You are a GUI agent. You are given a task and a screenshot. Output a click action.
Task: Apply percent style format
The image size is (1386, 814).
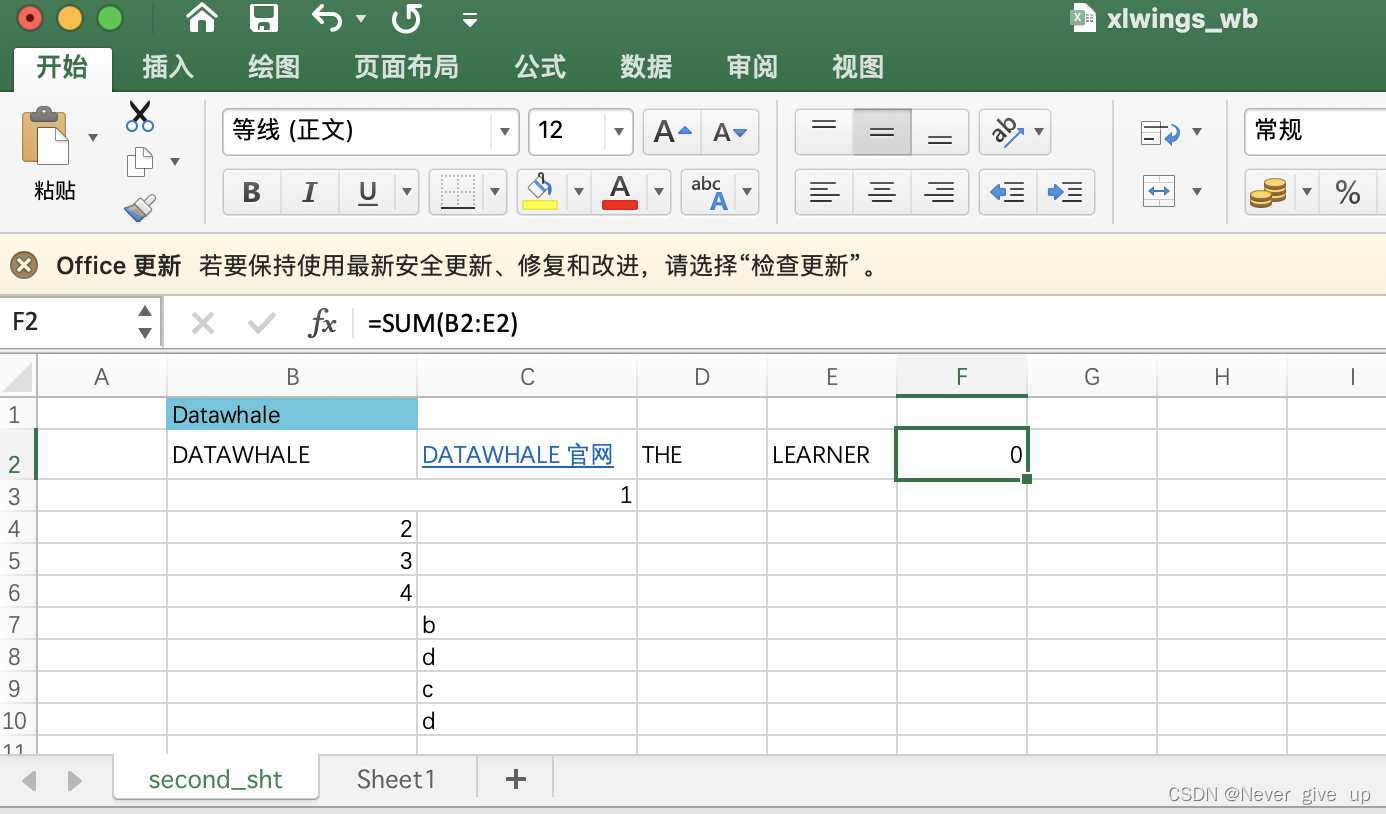click(1348, 192)
